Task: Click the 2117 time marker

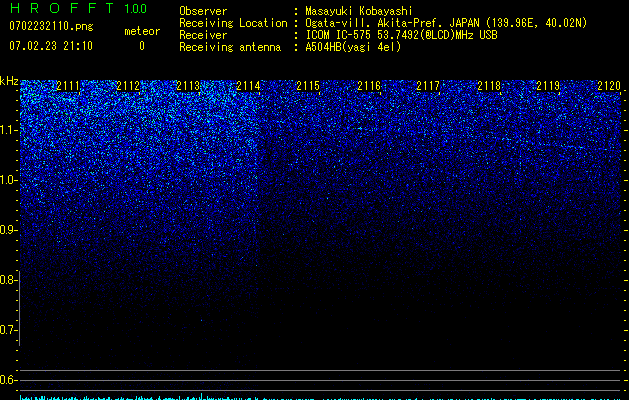Action: tap(428, 86)
